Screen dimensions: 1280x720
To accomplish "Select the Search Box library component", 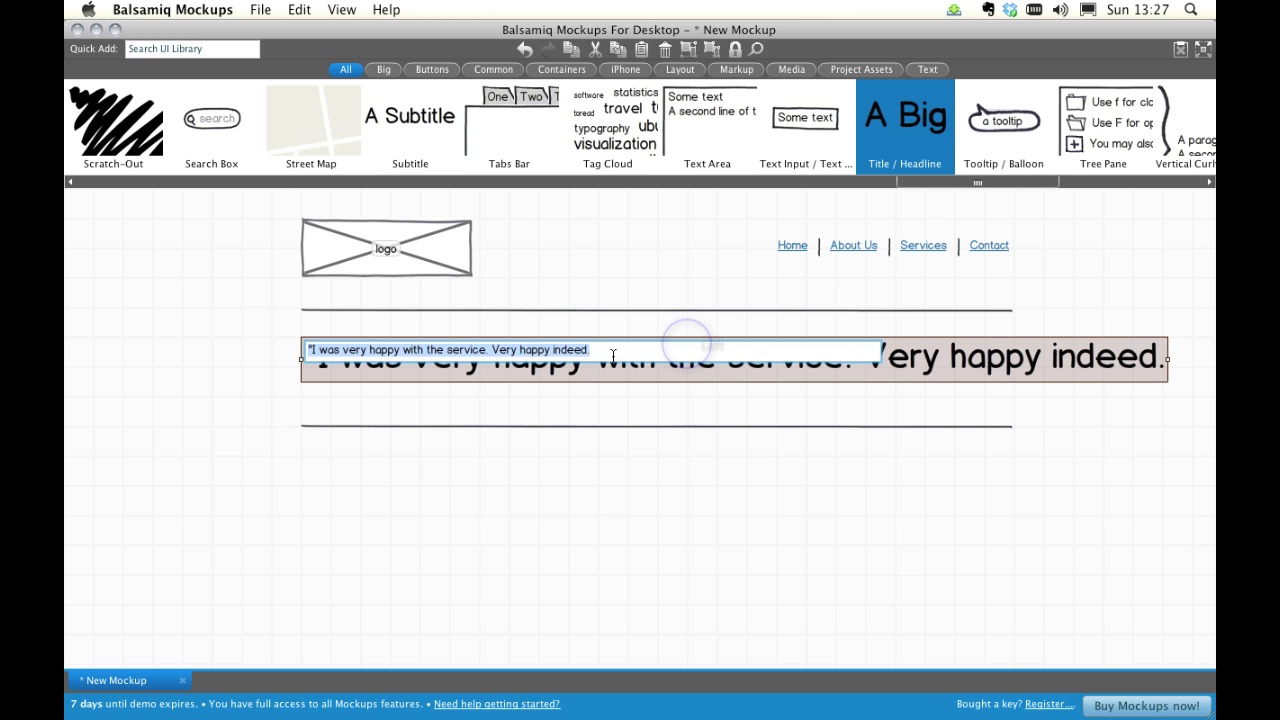I will point(212,127).
